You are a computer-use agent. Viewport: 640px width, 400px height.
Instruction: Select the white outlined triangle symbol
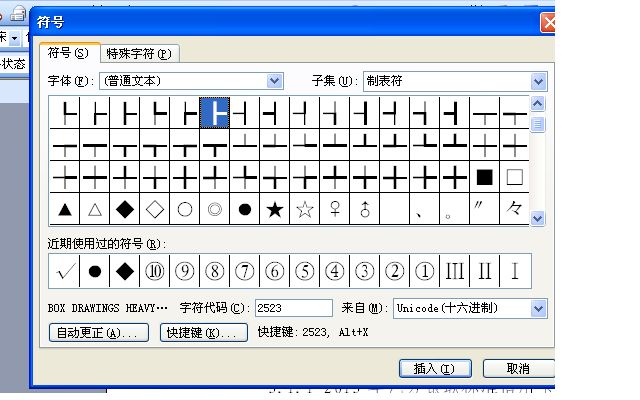(95, 209)
